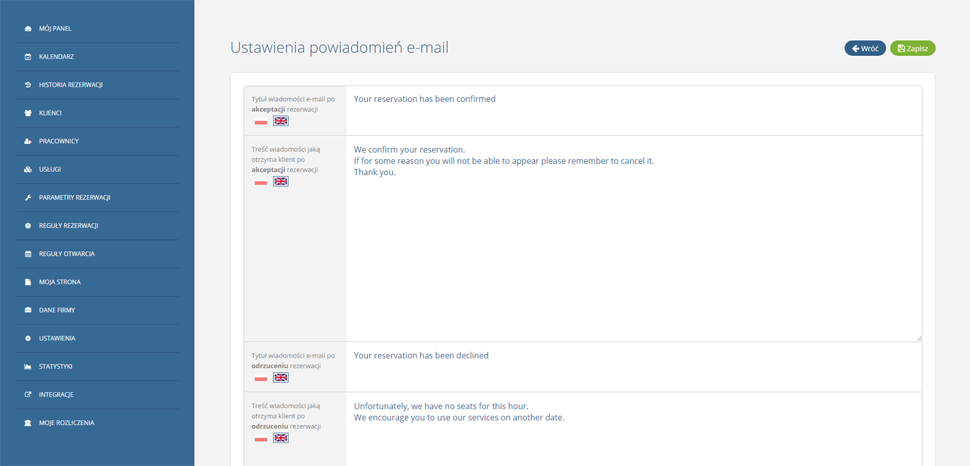Click the chart icon beside Statystyki
The width and height of the screenshot is (970, 466).
(x=28, y=367)
